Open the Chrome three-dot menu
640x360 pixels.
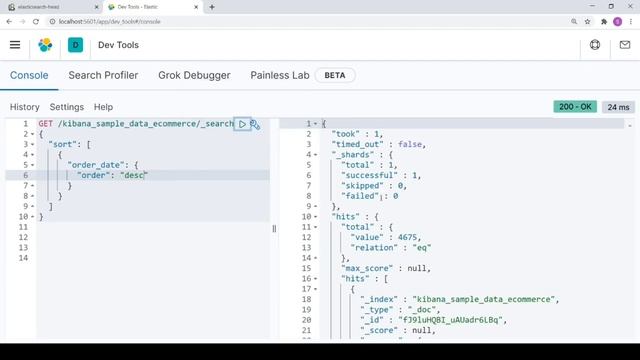point(631,22)
